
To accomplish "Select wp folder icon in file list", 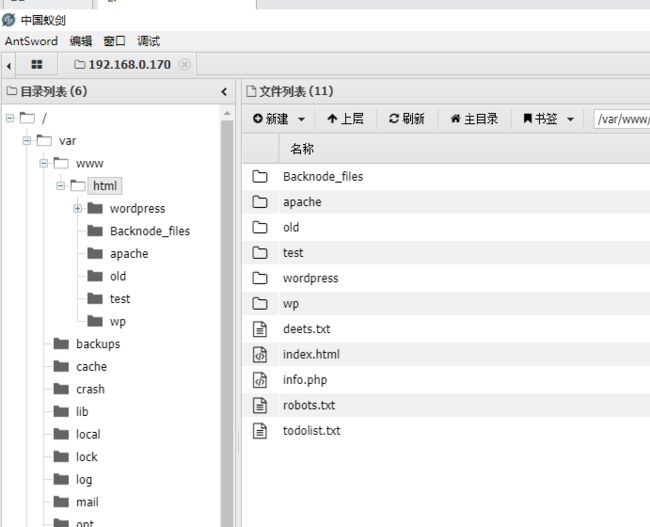I will tap(260, 304).
